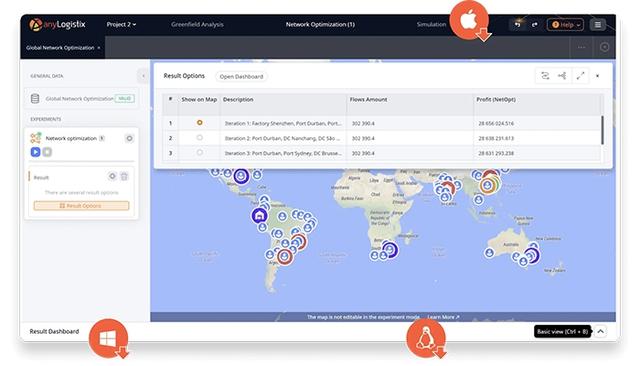Click profit value 28 631 293.238
Viewport: 640px width, 366px height.
pyautogui.click(x=496, y=153)
